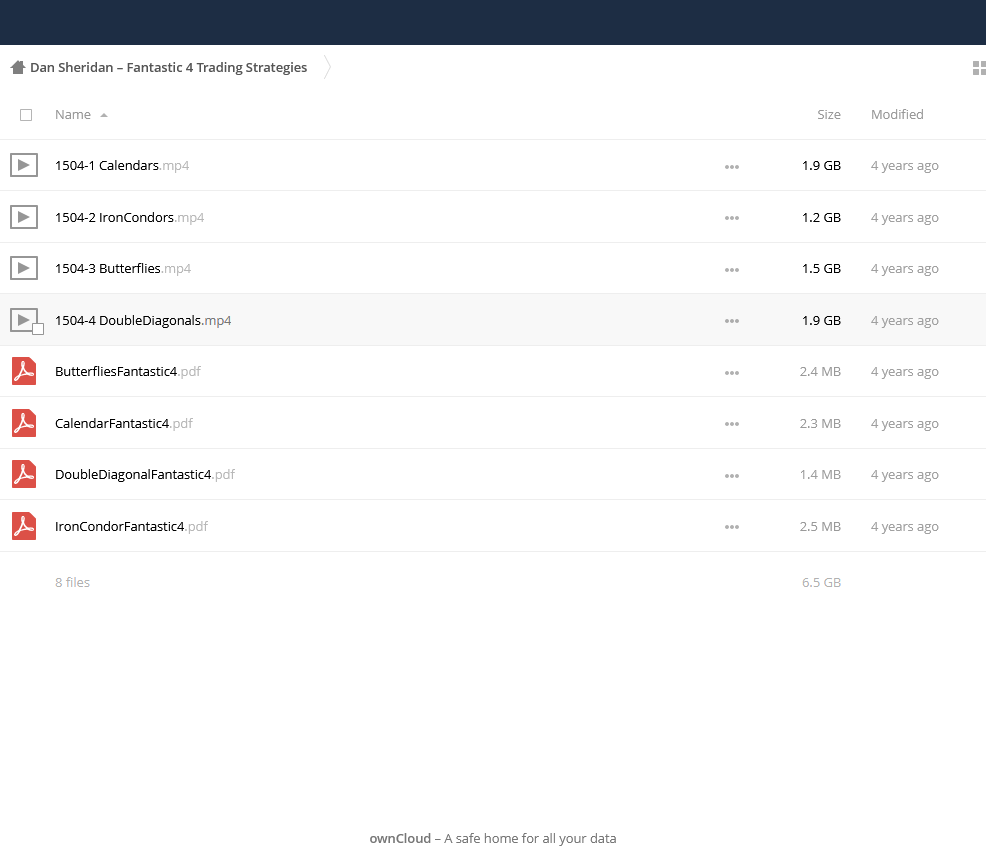986x868 pixels.
Task: Open actions menu for CalendarFantastic4.pdf
Action: click(x=731, y=425)
